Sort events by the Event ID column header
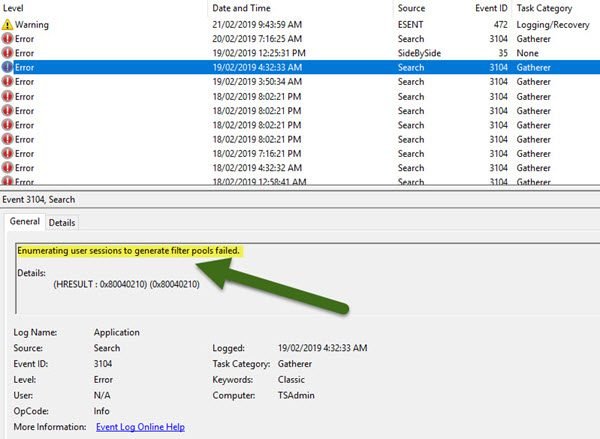Viewport: 600px width, 439px height. [491, 8]
